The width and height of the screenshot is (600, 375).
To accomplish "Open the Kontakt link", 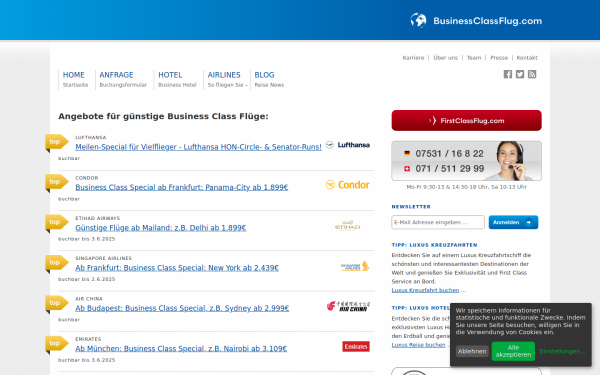I will click(527, 58).
